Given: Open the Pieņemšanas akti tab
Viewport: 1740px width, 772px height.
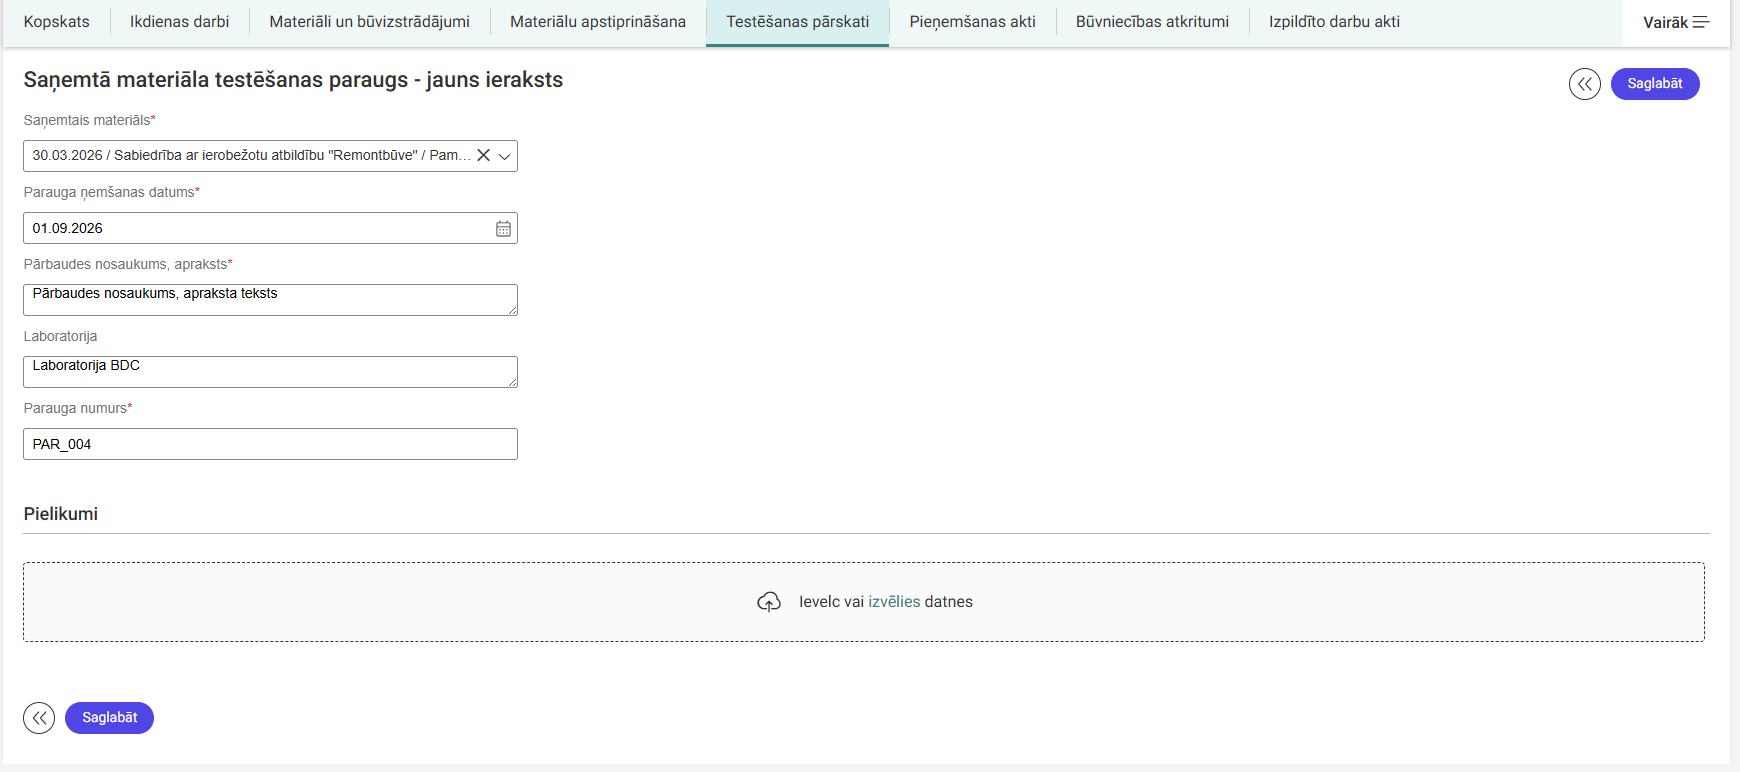Looking at the screenshot, I should [973, 22].
